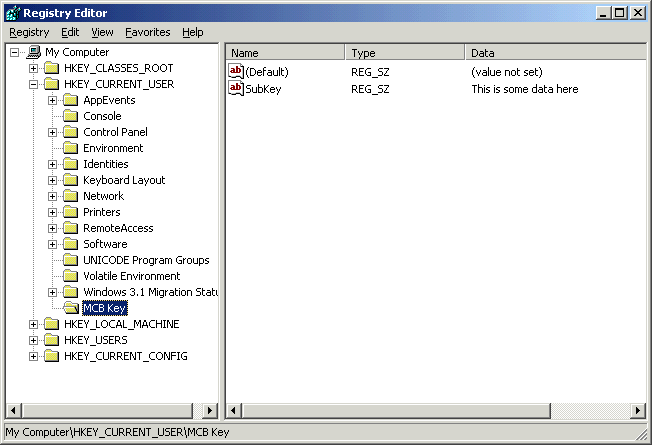The height and width of the screenshot is (445, 652).
Task: Click the Control Panel folder icon
Action: tap(71, 132)
